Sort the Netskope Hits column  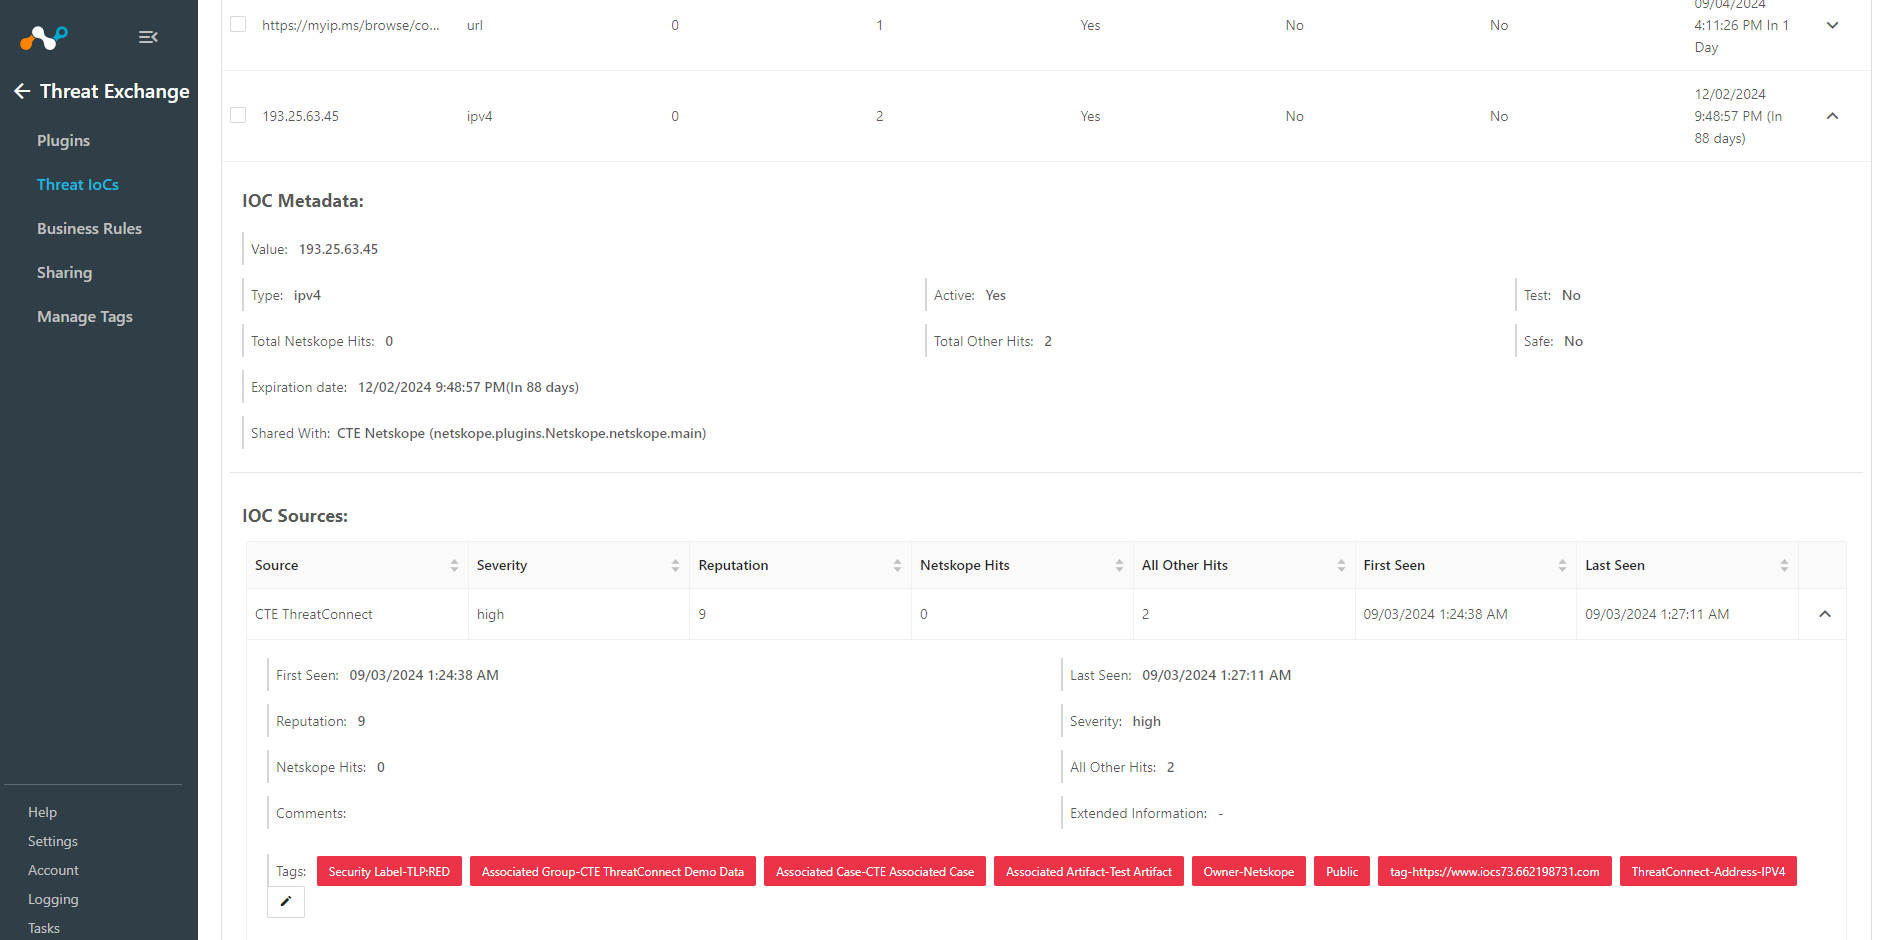tap(1119, 565)
